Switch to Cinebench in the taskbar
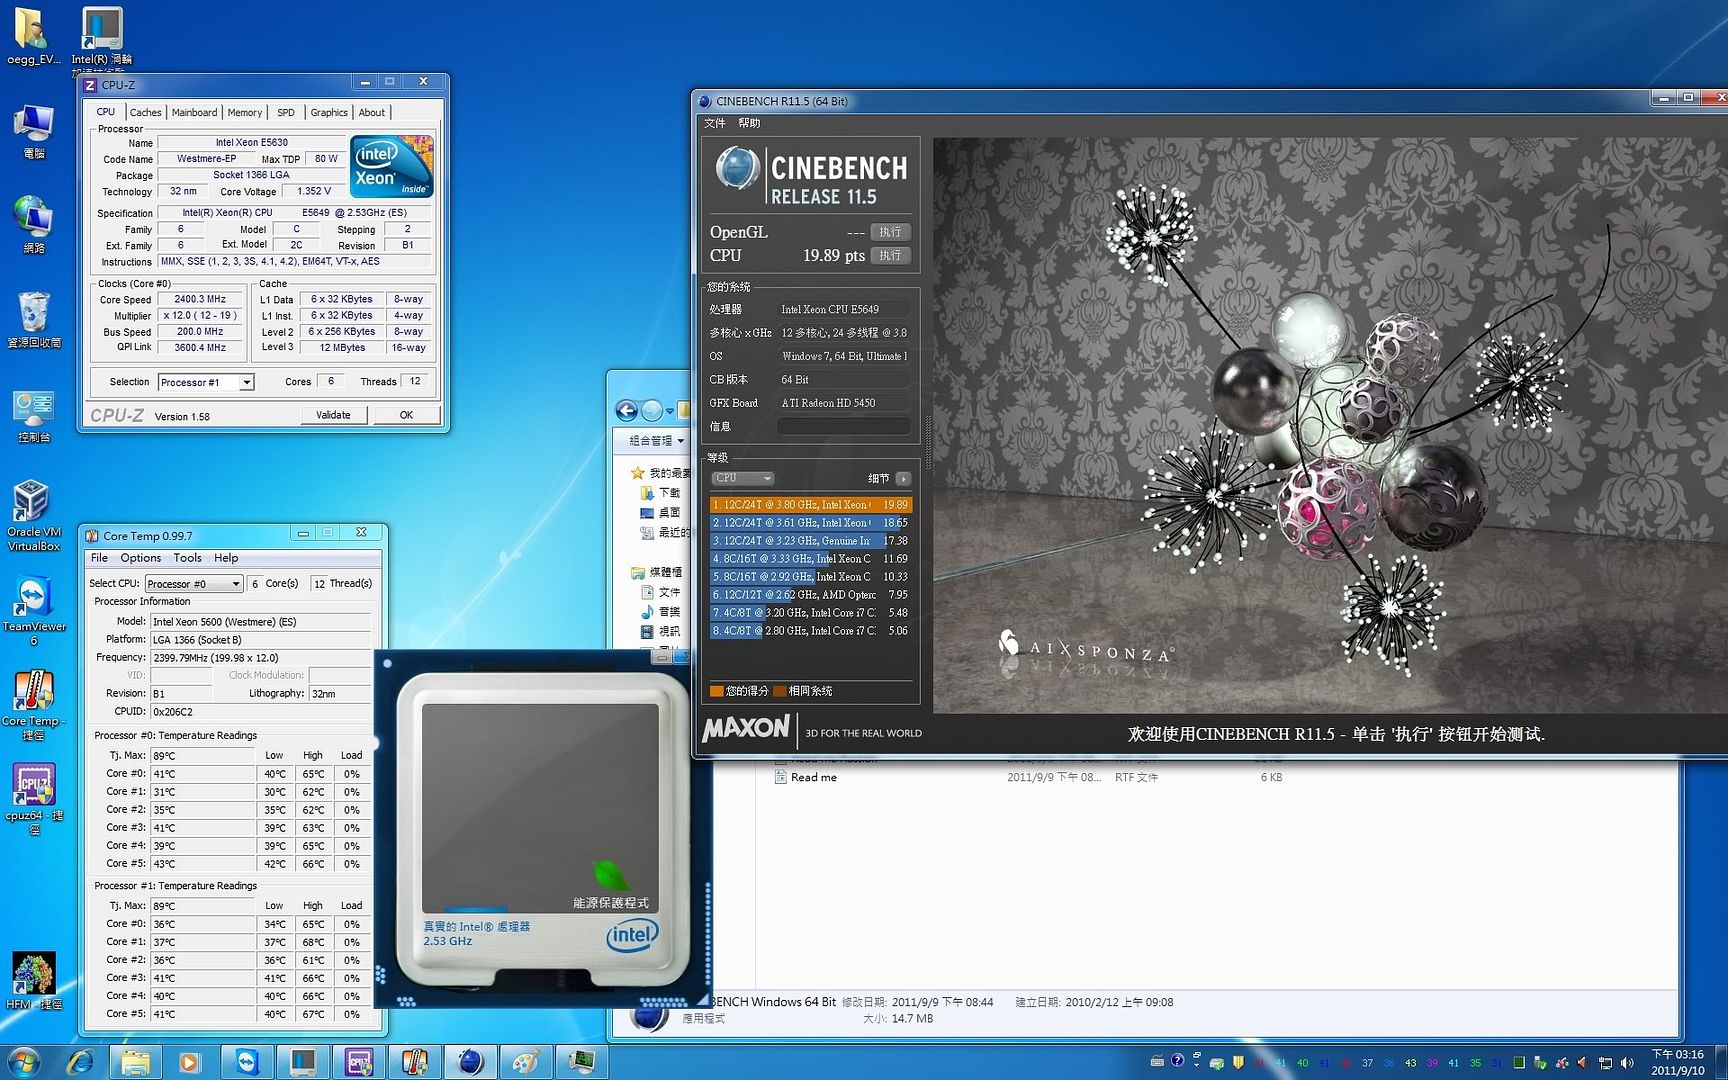This screenshot has height=1080, width=1728. [471, 1061]
